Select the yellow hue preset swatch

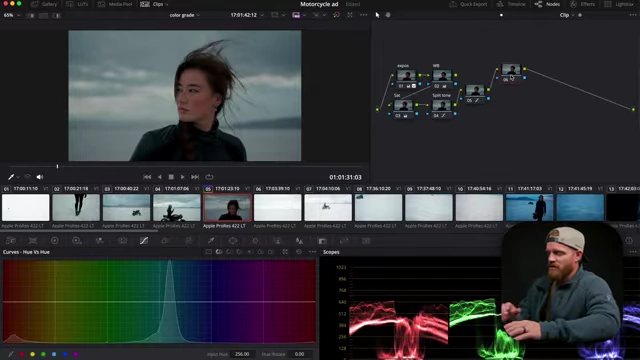(33, 354)
